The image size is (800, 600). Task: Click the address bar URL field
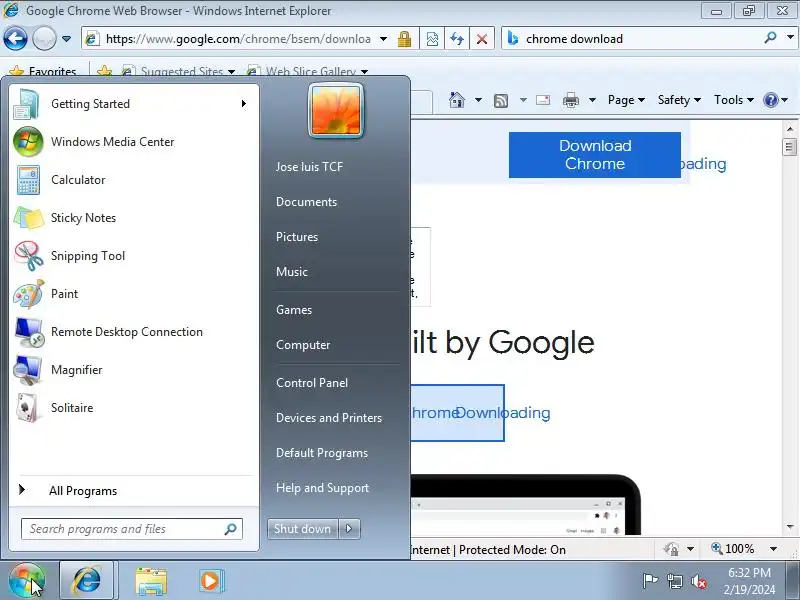click(238, 39)
